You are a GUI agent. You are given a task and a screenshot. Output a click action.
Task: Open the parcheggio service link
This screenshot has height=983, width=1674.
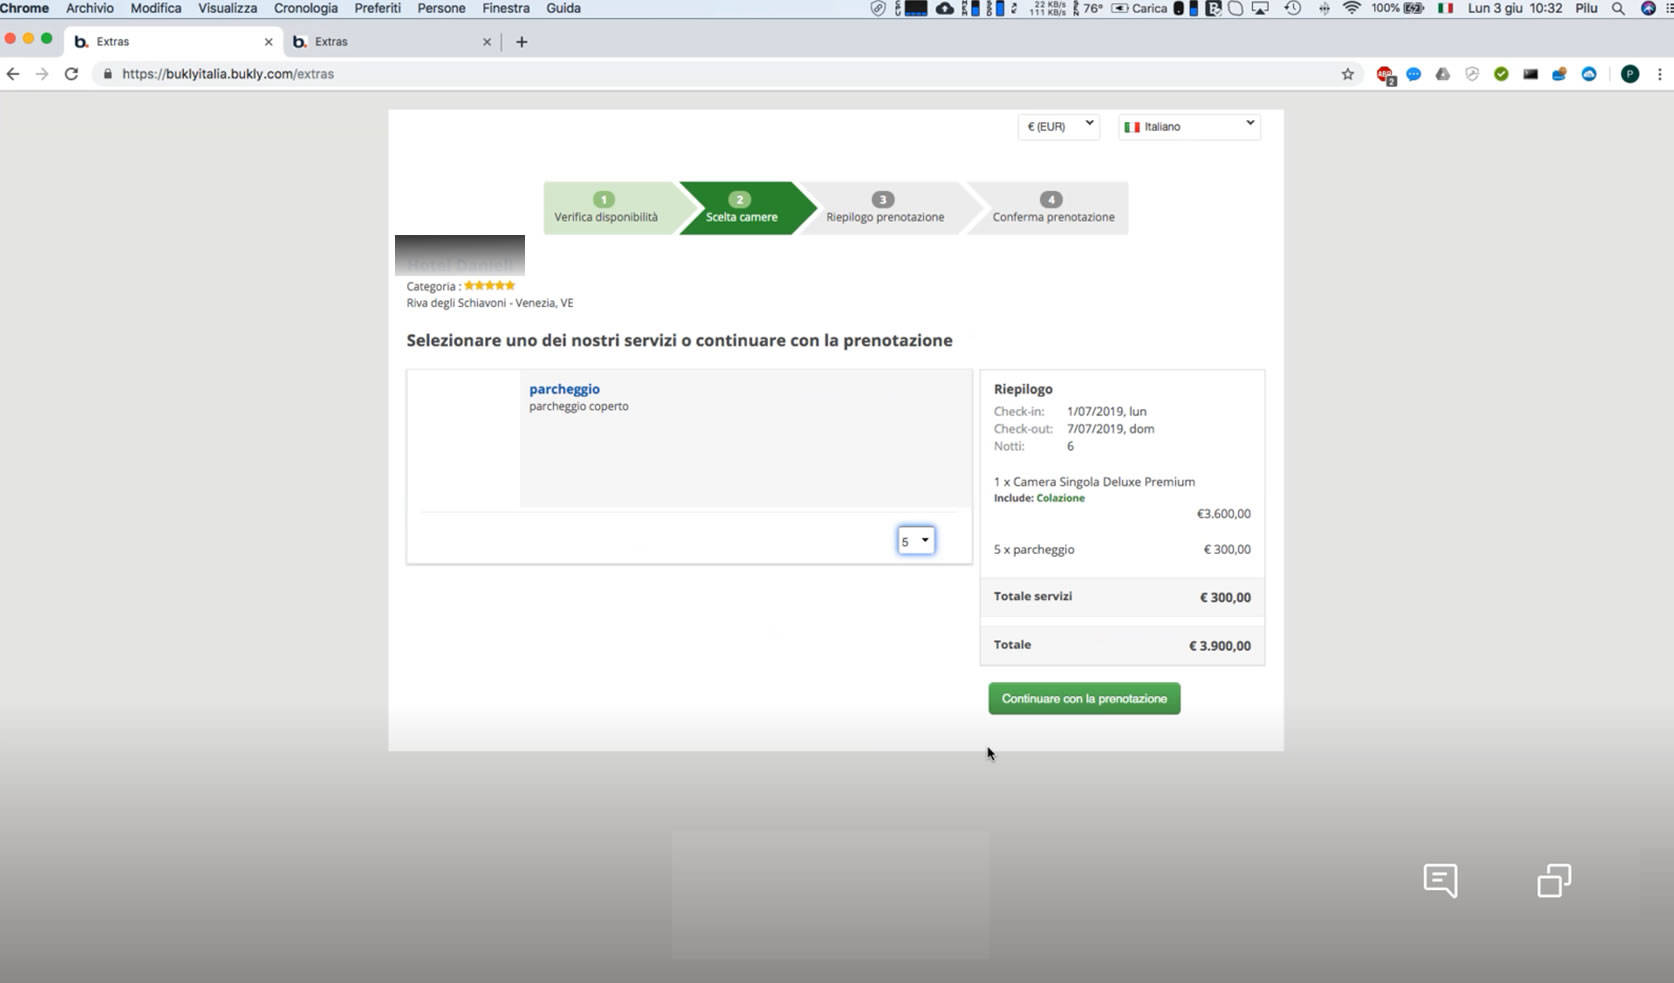564,389
